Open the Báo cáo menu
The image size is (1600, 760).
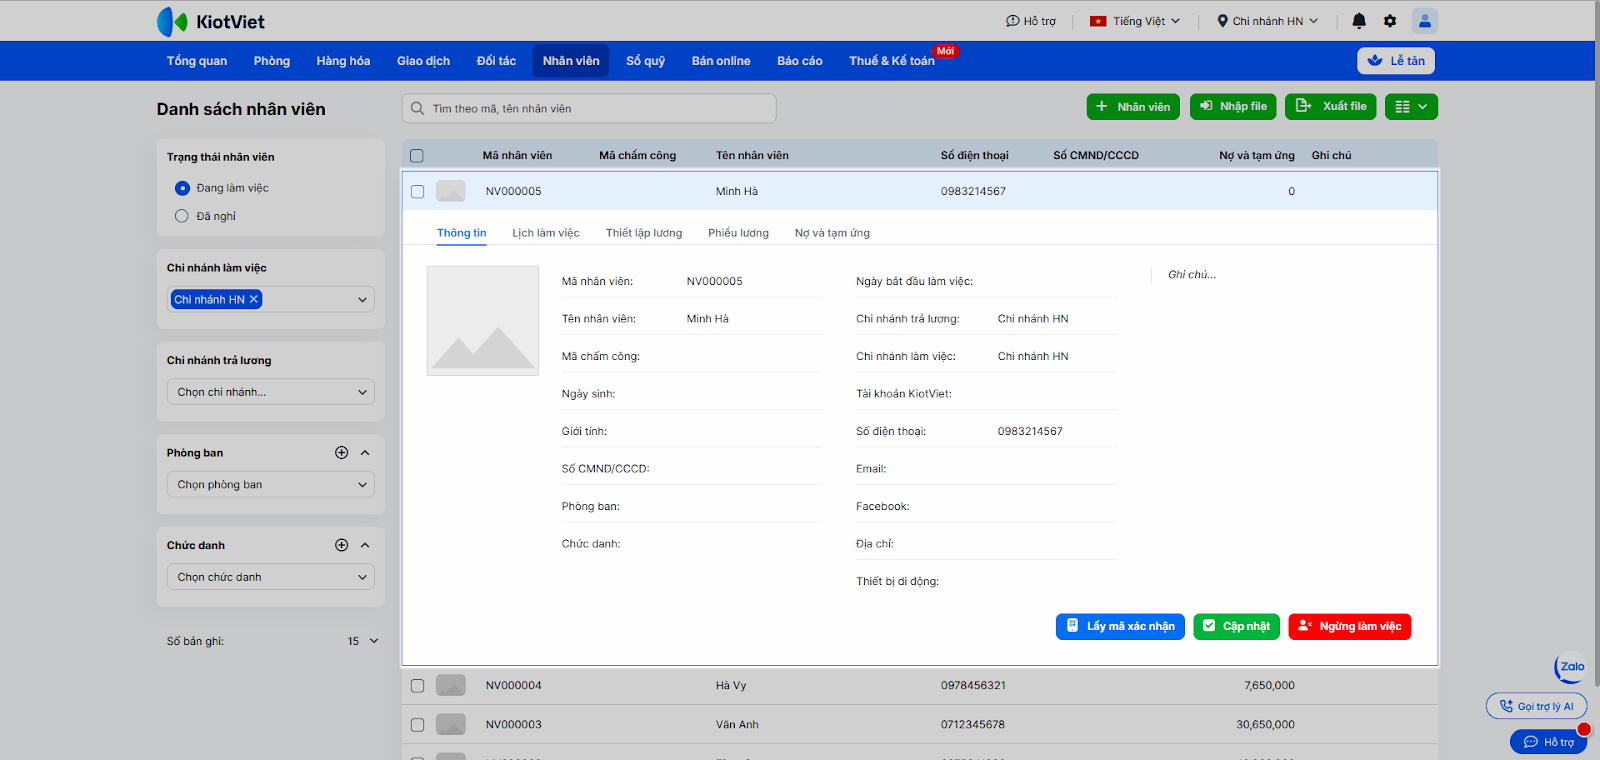pos(799,61)
